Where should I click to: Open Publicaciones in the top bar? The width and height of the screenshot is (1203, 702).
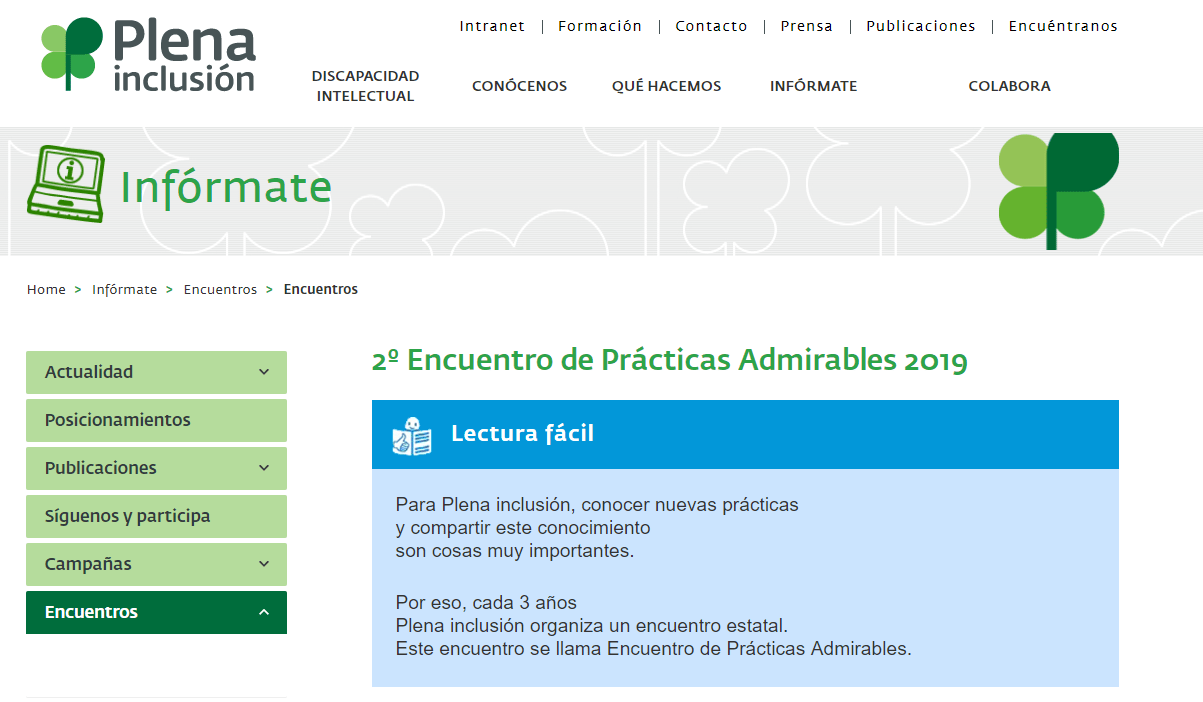point(921,27)
